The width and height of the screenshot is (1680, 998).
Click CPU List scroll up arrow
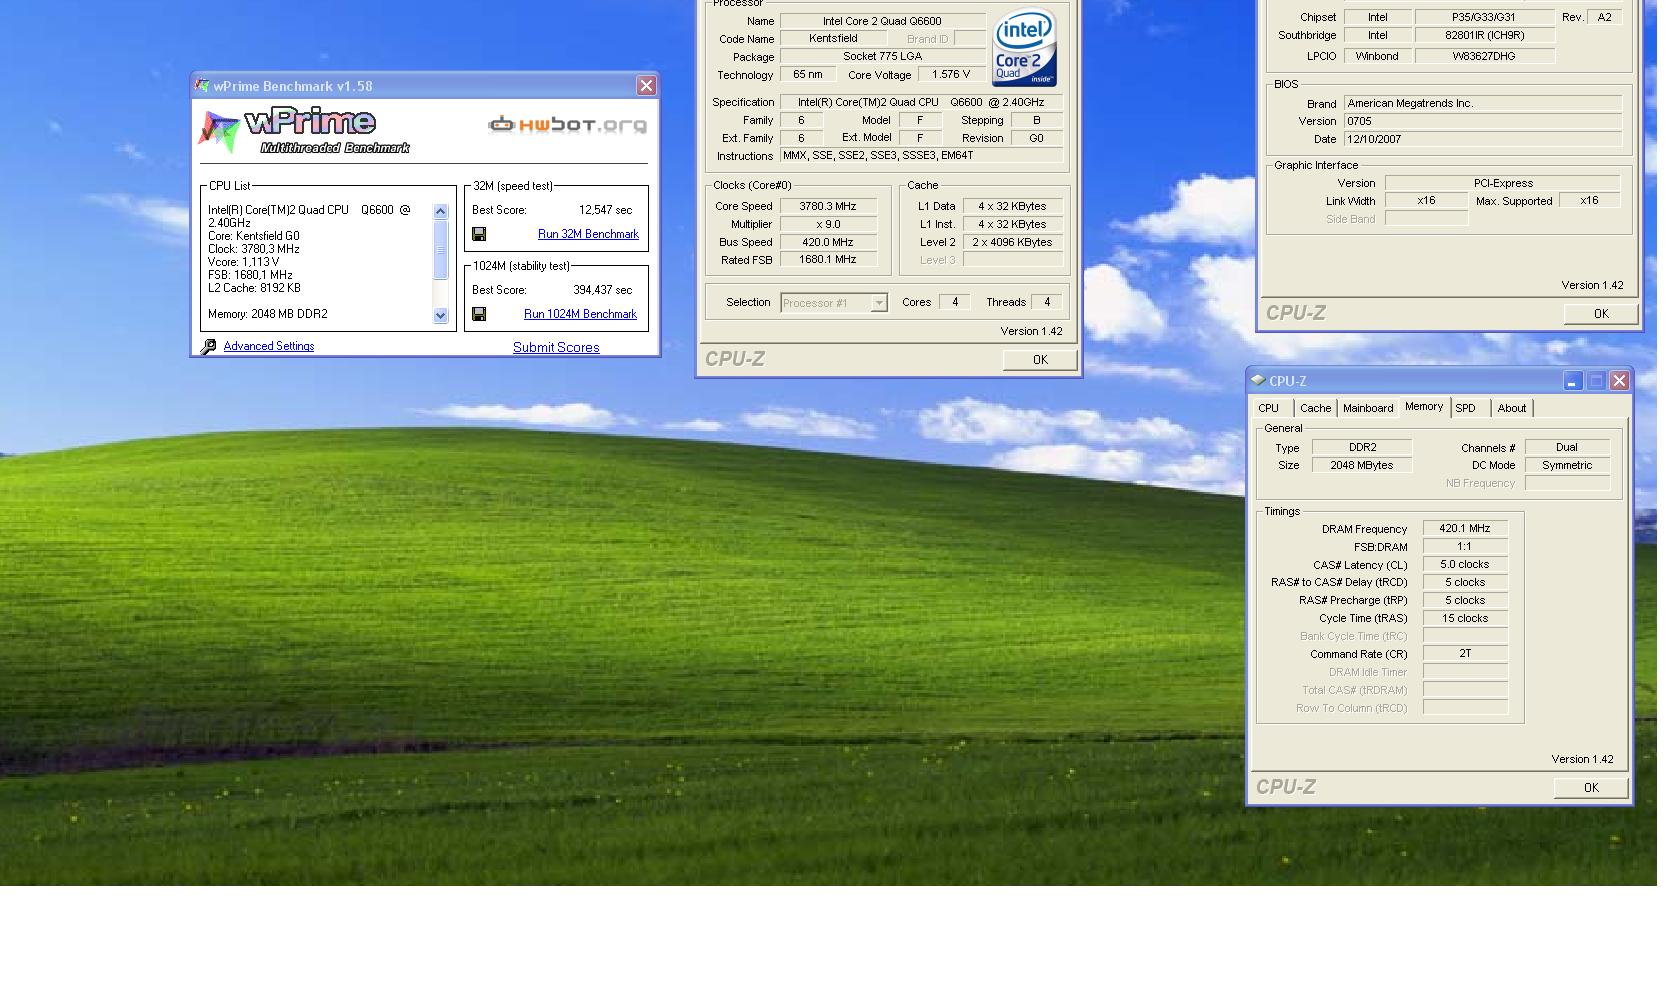[x=440, y=211]
